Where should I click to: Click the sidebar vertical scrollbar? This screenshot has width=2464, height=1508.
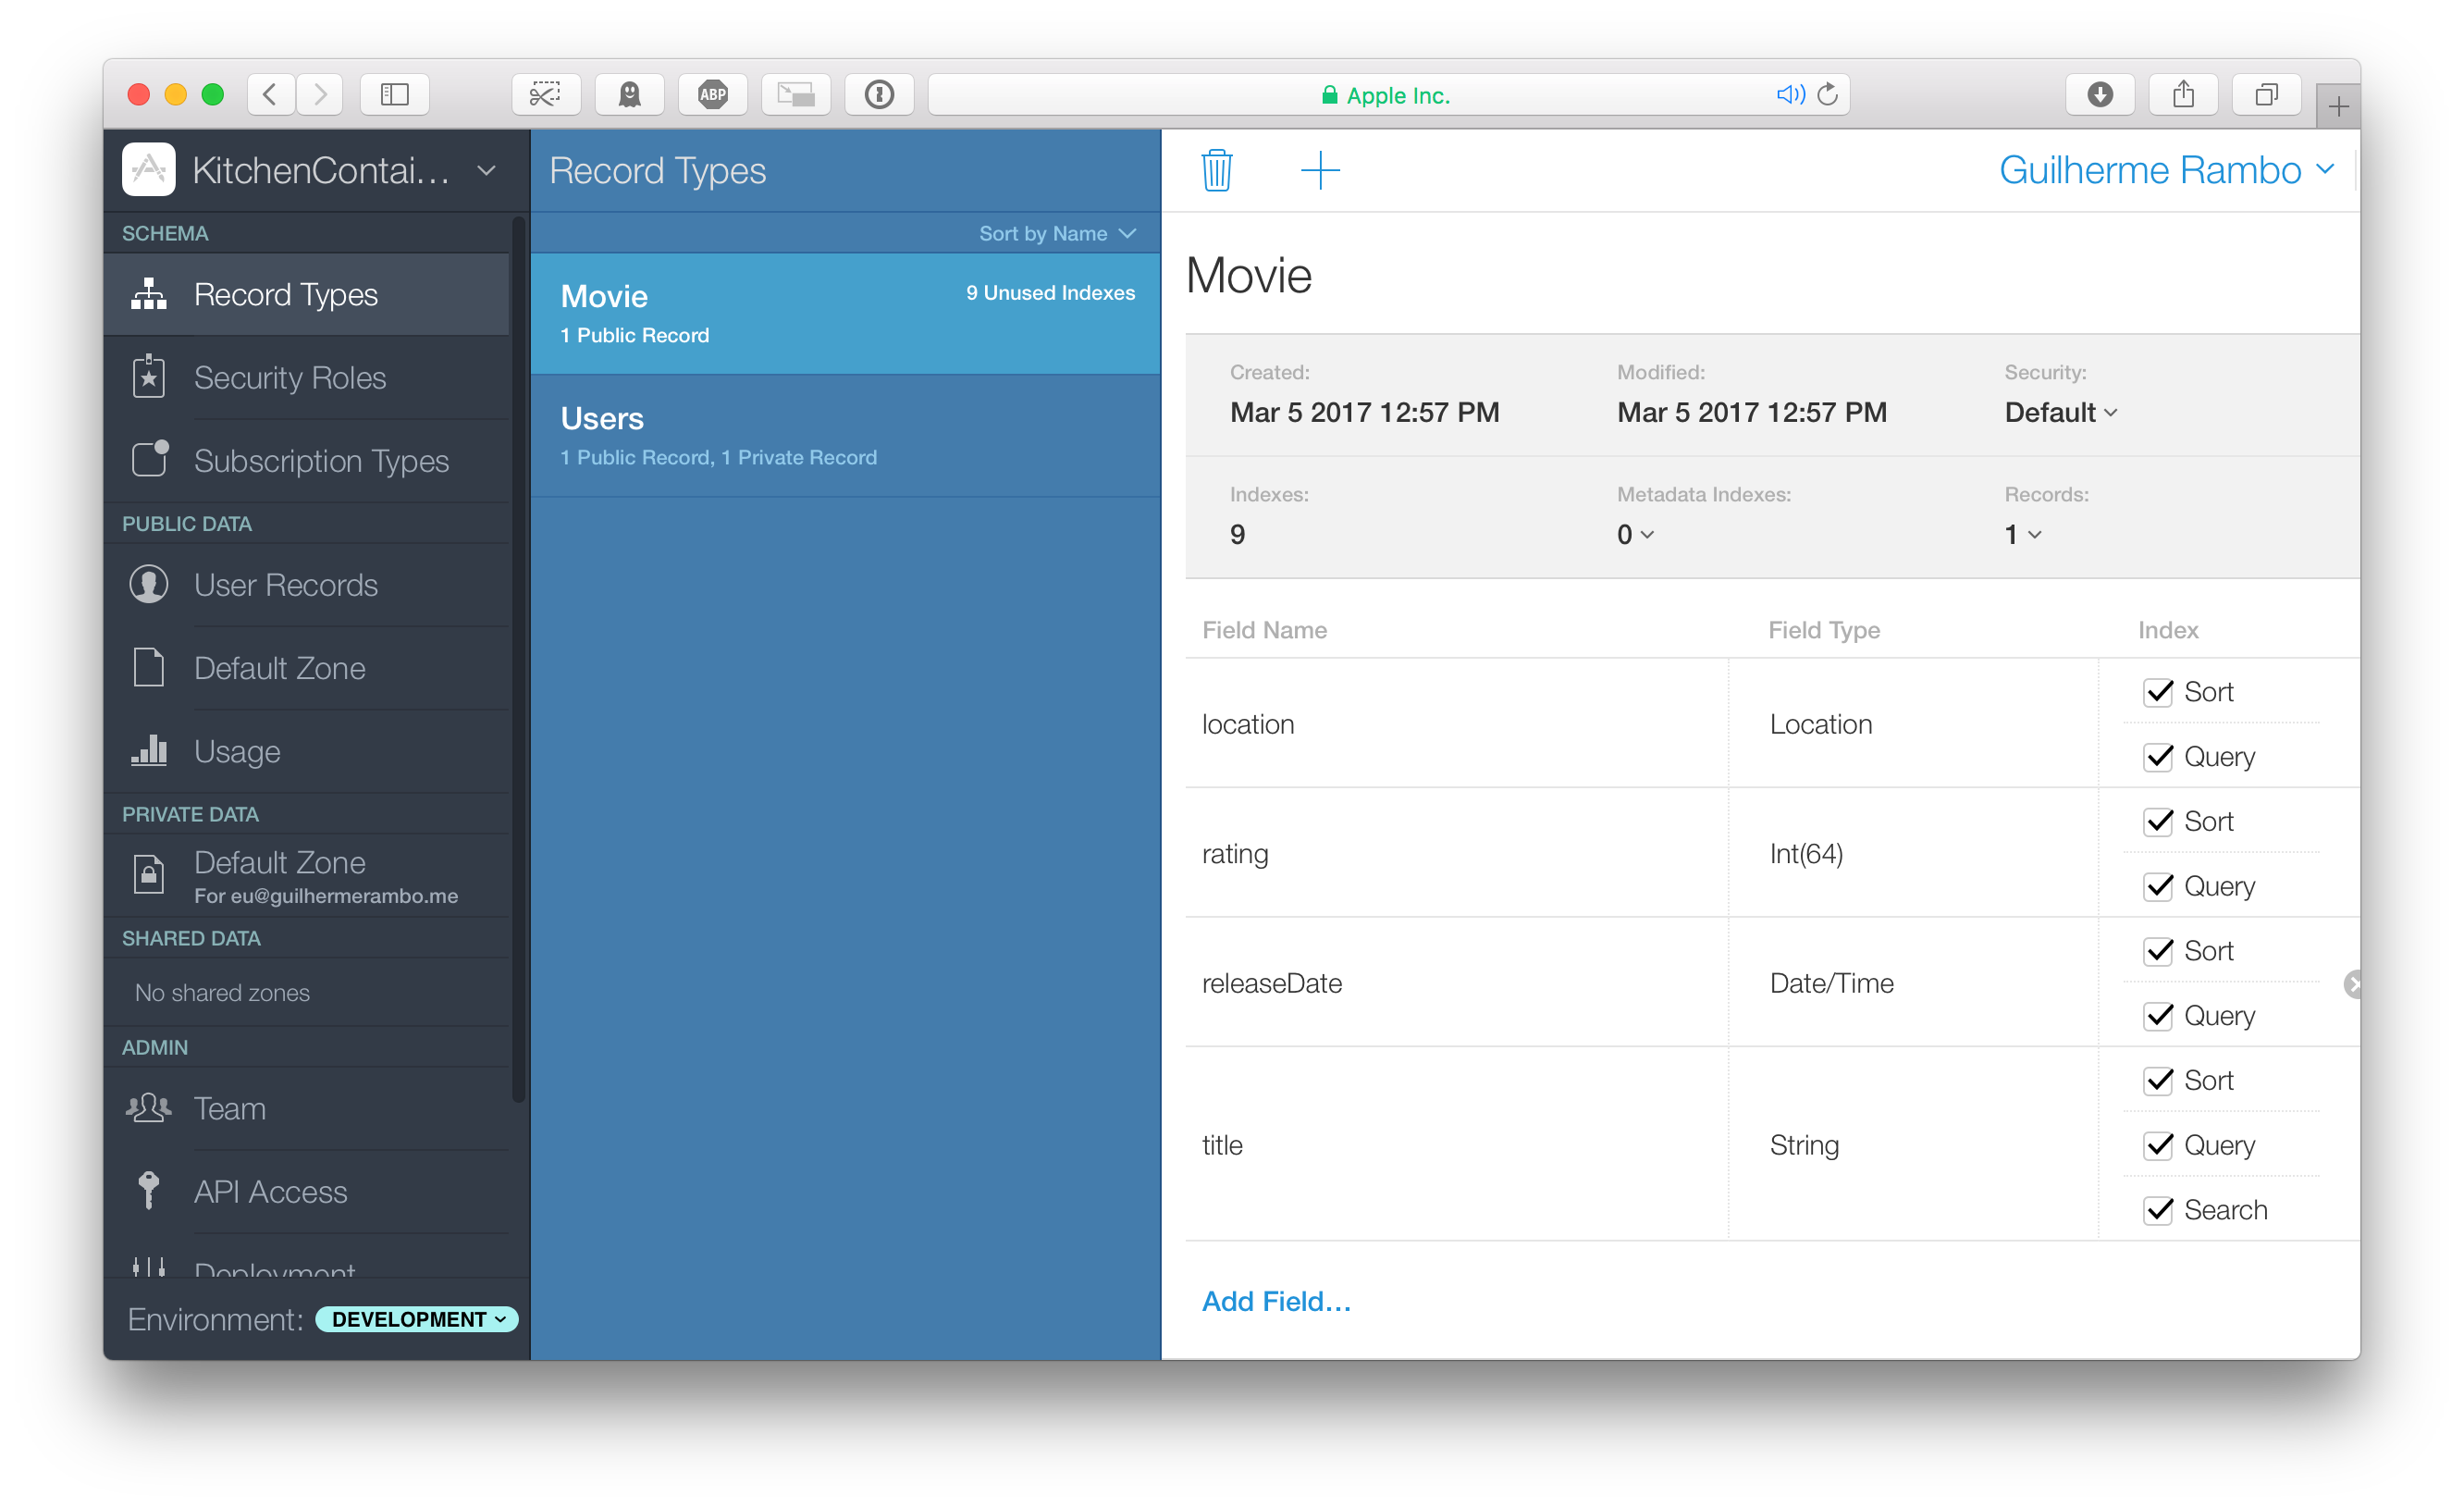tap(518, 660)
